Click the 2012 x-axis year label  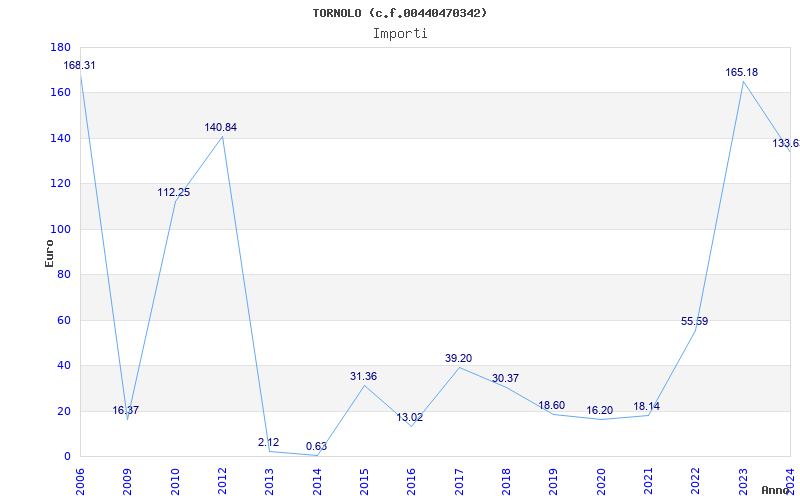(222, 482)
